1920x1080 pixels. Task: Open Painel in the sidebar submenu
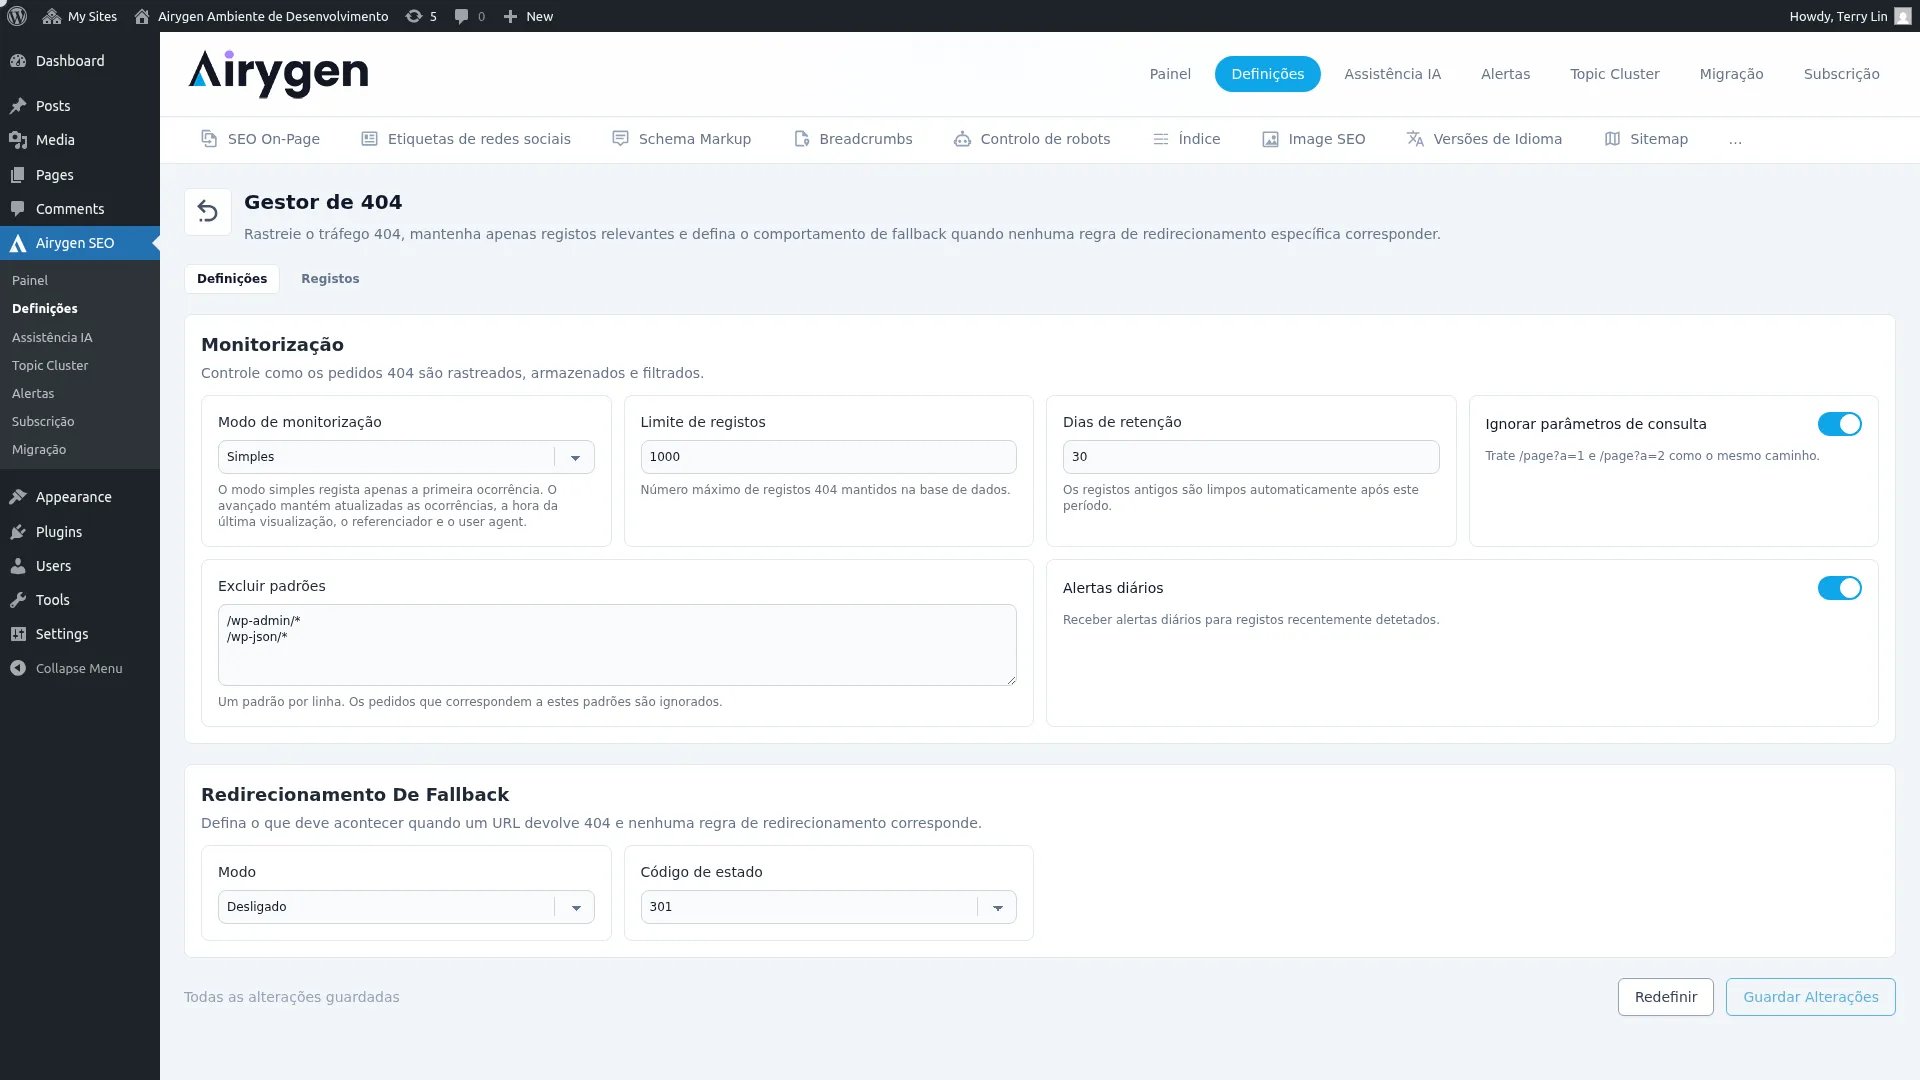[x=30, y=281]
